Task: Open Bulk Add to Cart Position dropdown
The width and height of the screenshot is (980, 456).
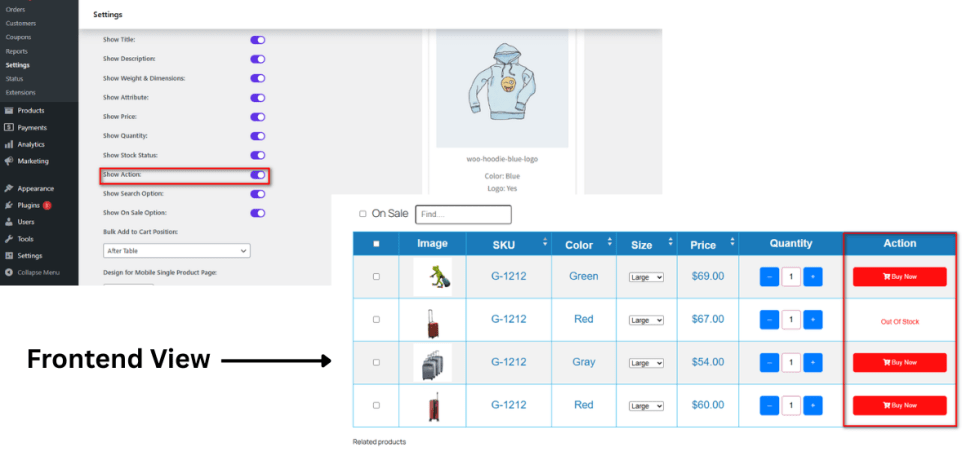Action: click(x=177, y=250)
